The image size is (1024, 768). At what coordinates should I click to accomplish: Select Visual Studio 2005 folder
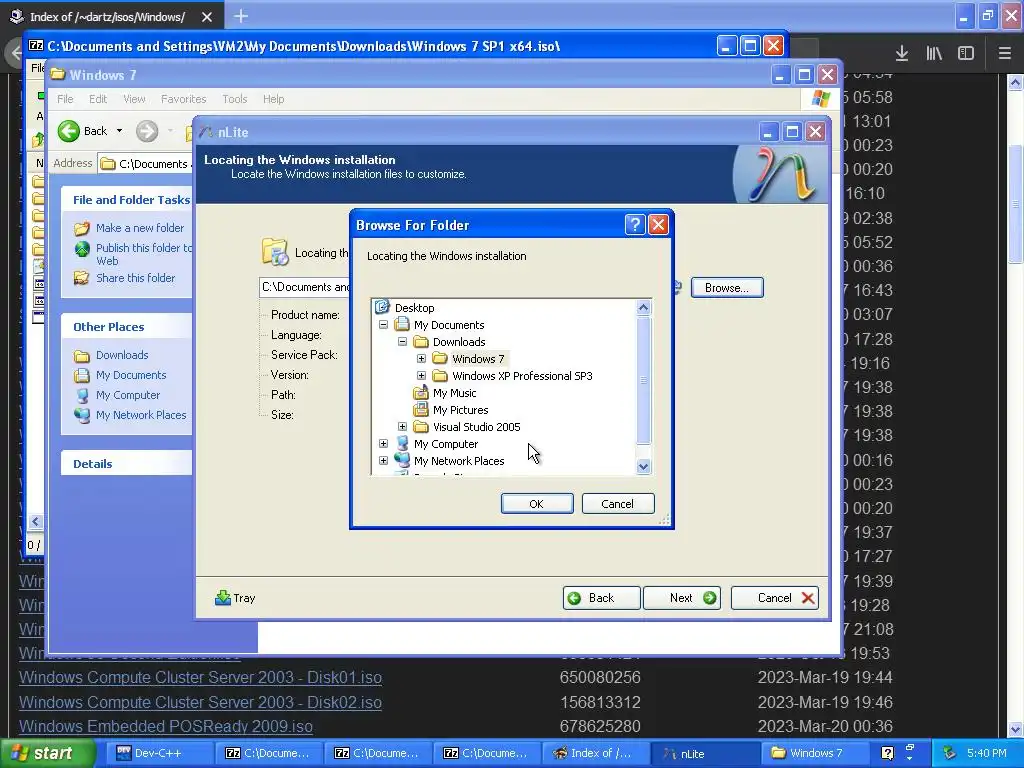pyautogui.click(x=476, y=426)
